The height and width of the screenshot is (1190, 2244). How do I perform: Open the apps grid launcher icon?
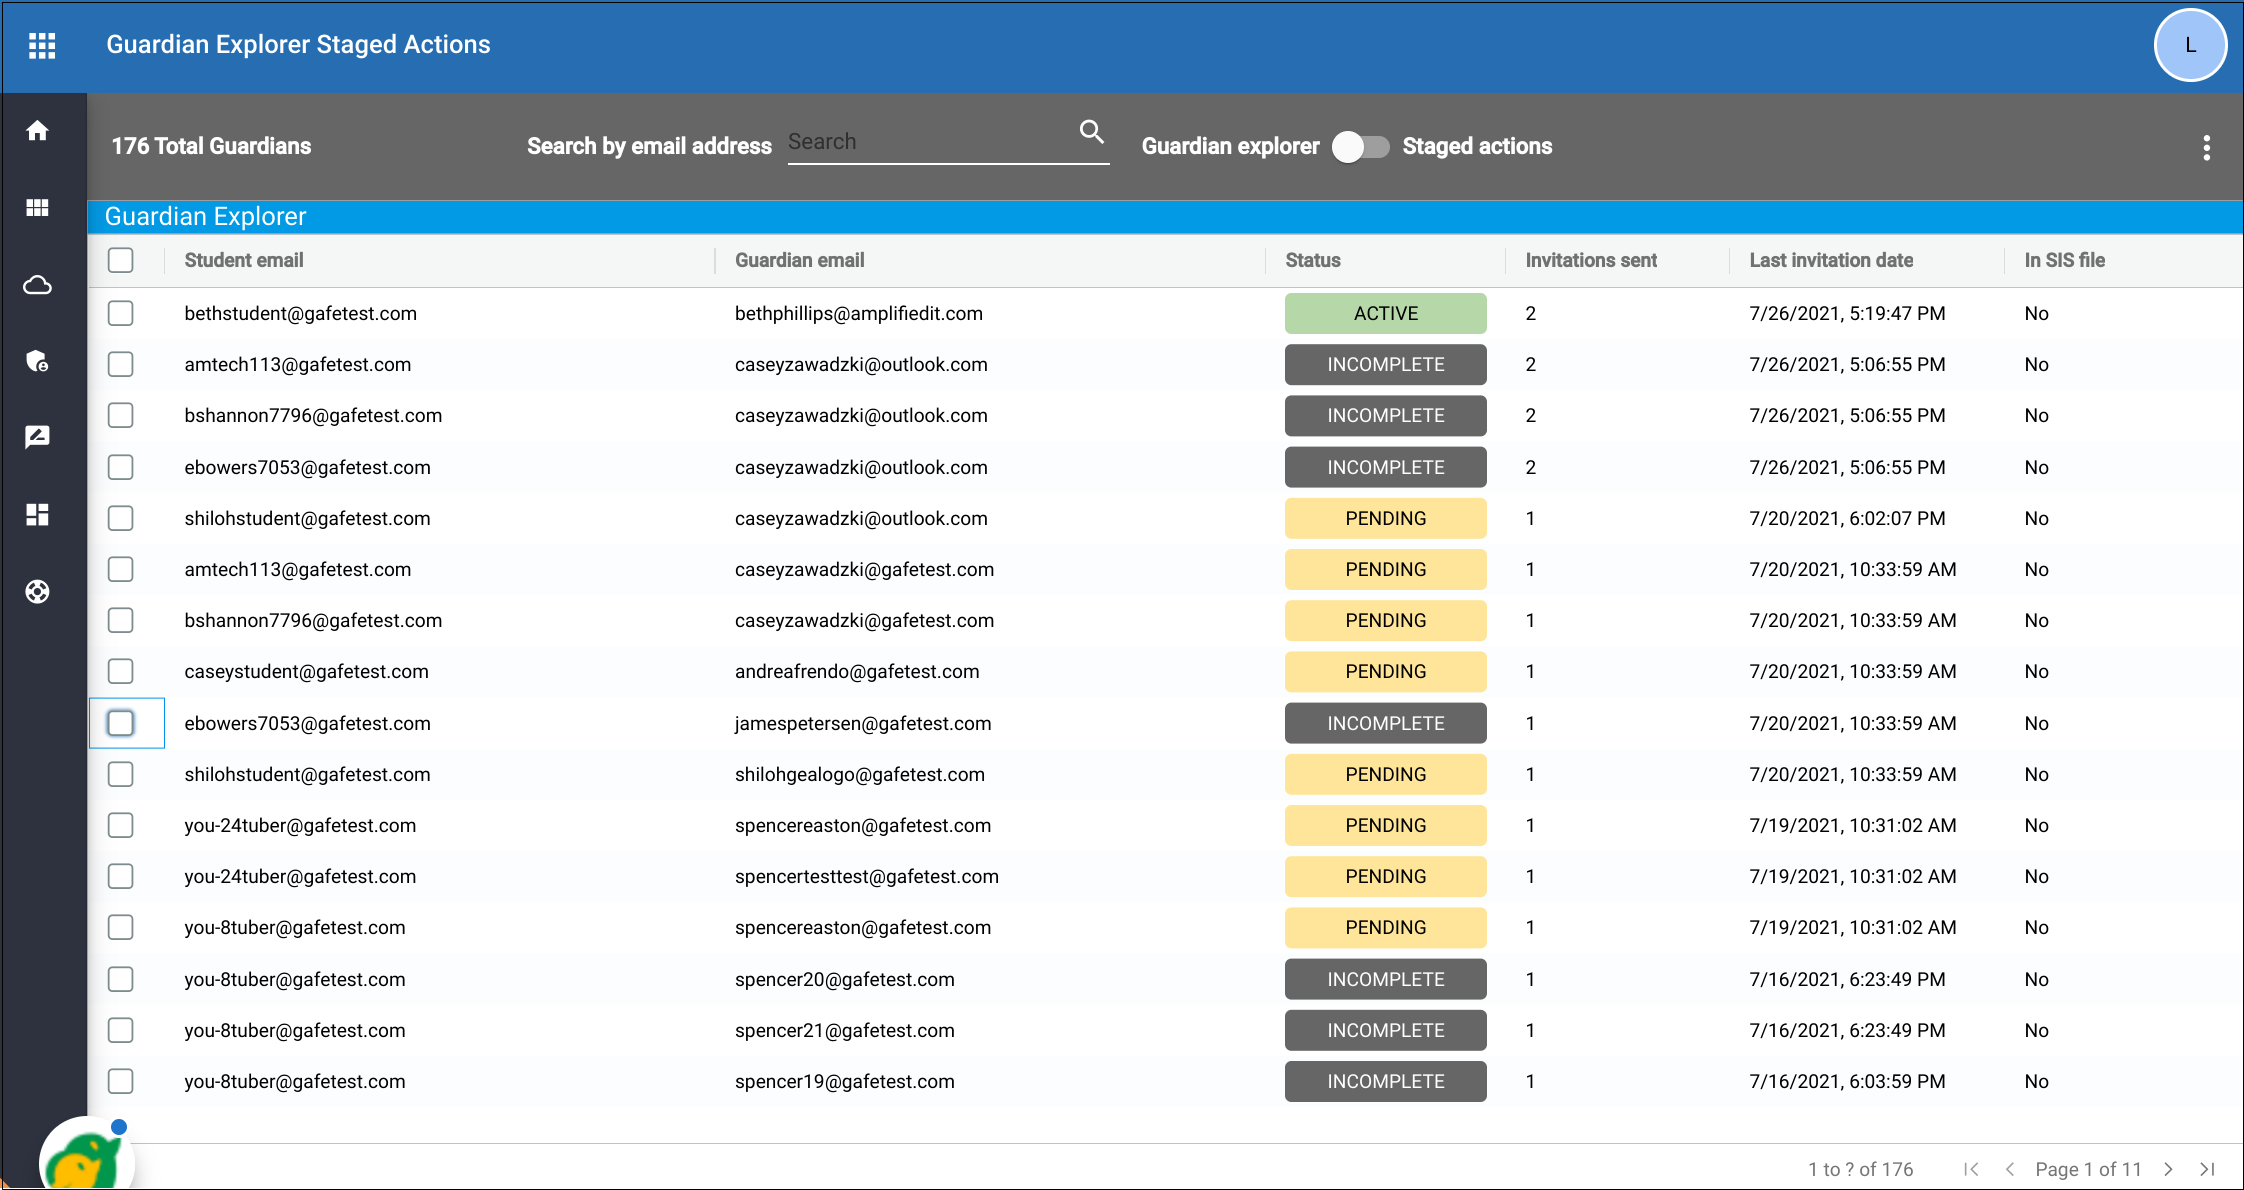(42, 45)
